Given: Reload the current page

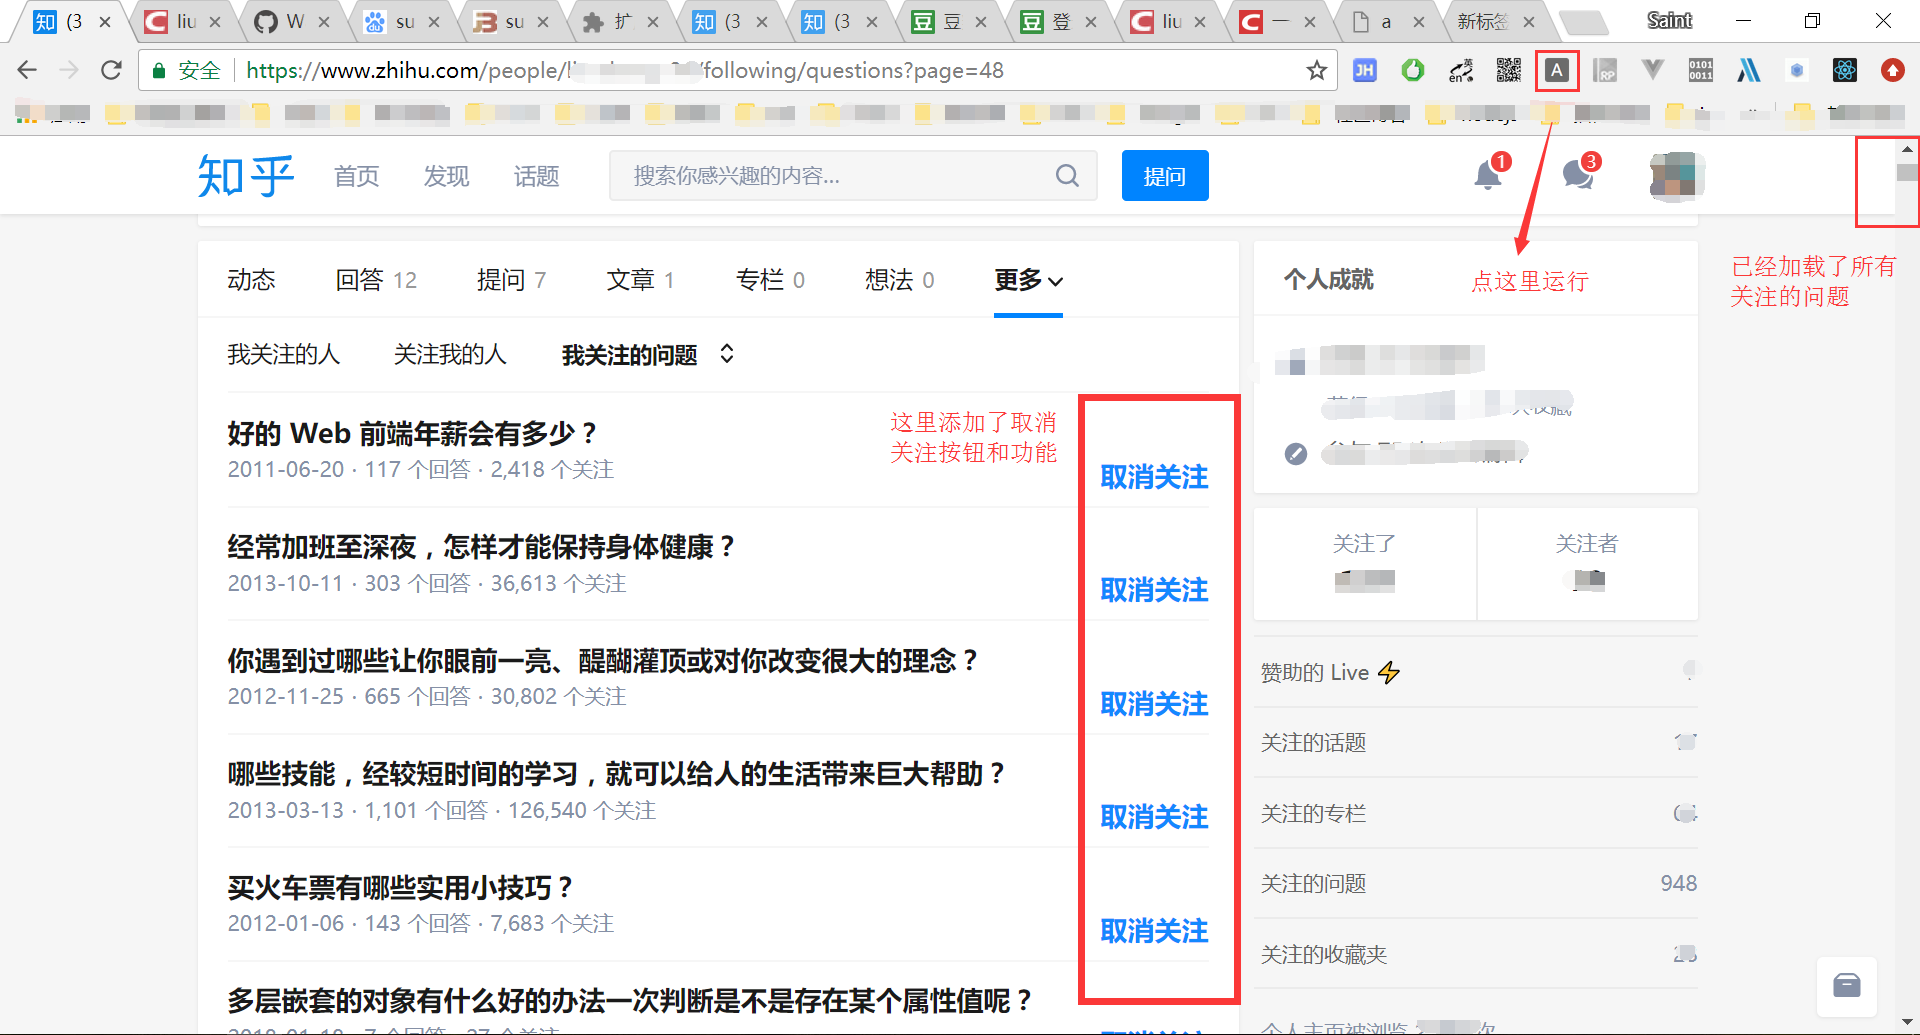Looking at the screenshot, I should (x=111, y=70).
